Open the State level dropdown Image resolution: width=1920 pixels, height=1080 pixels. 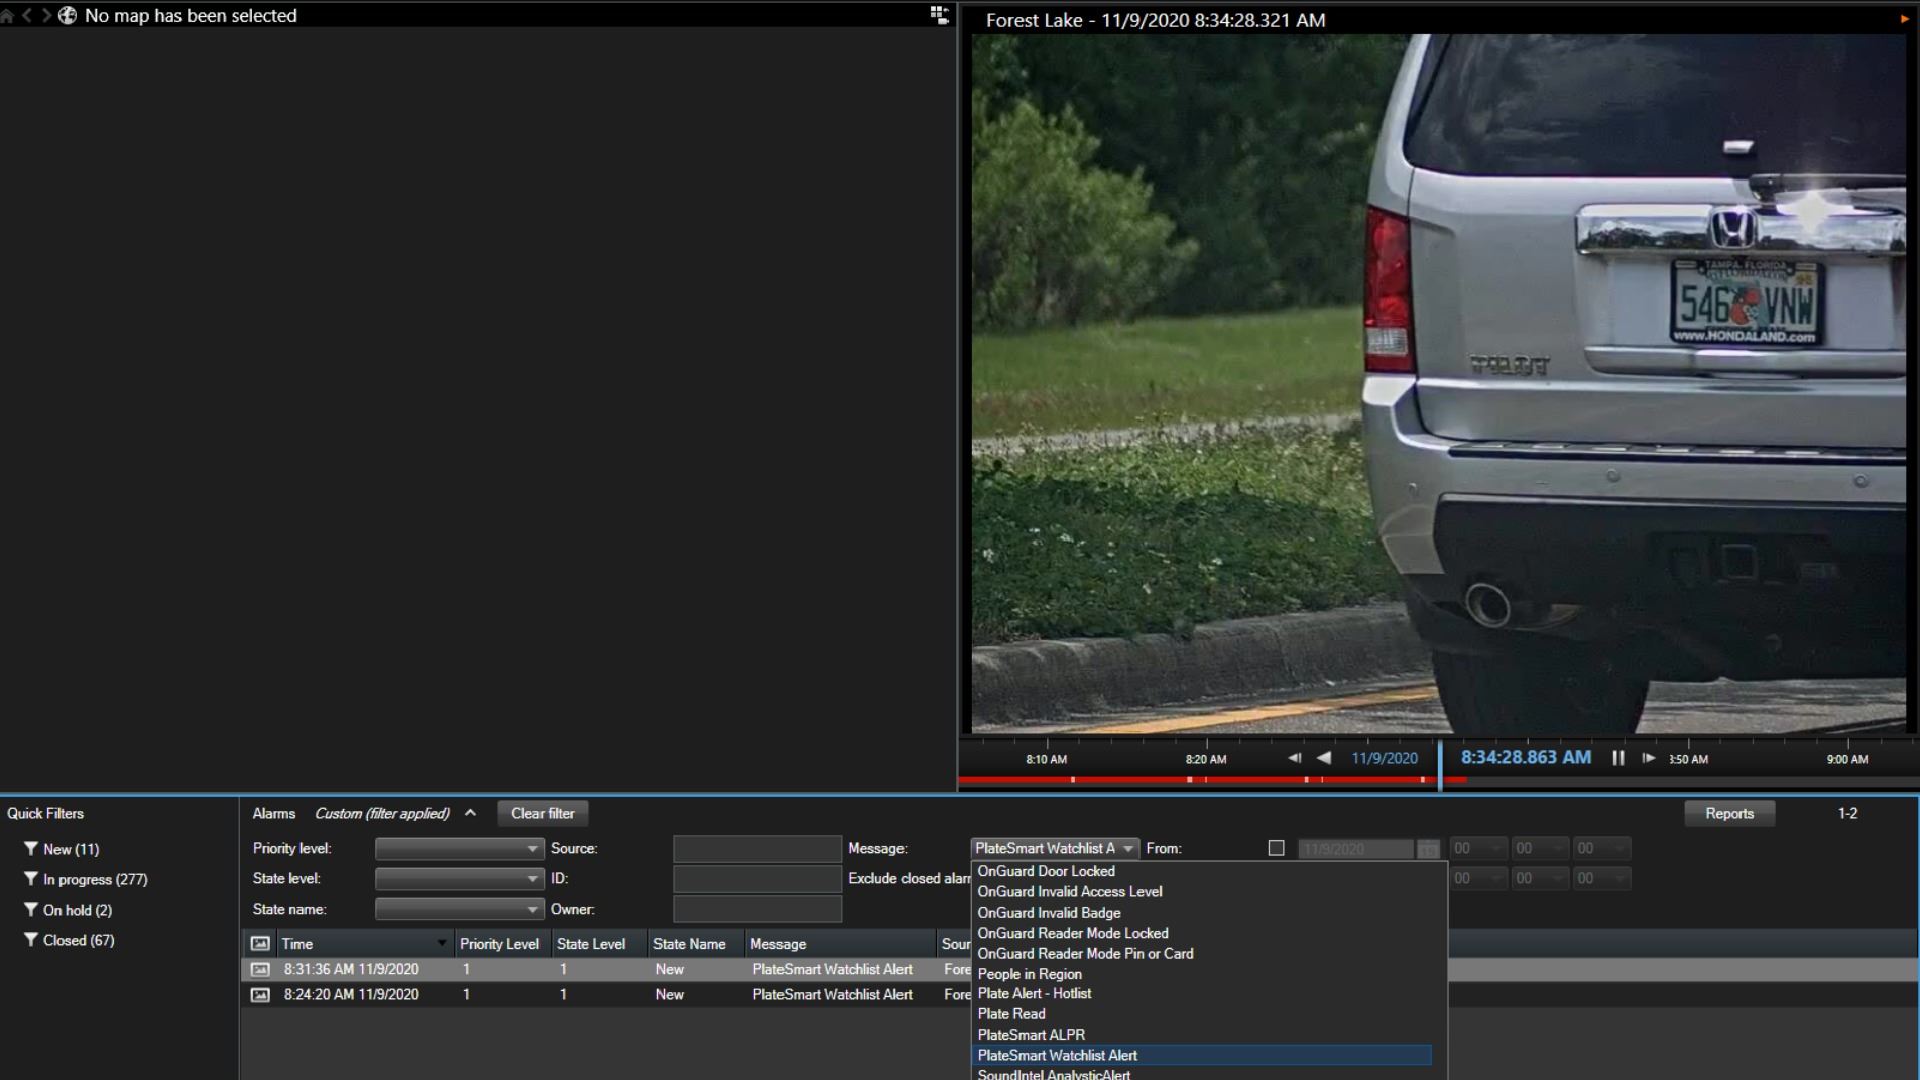point(459,879)
